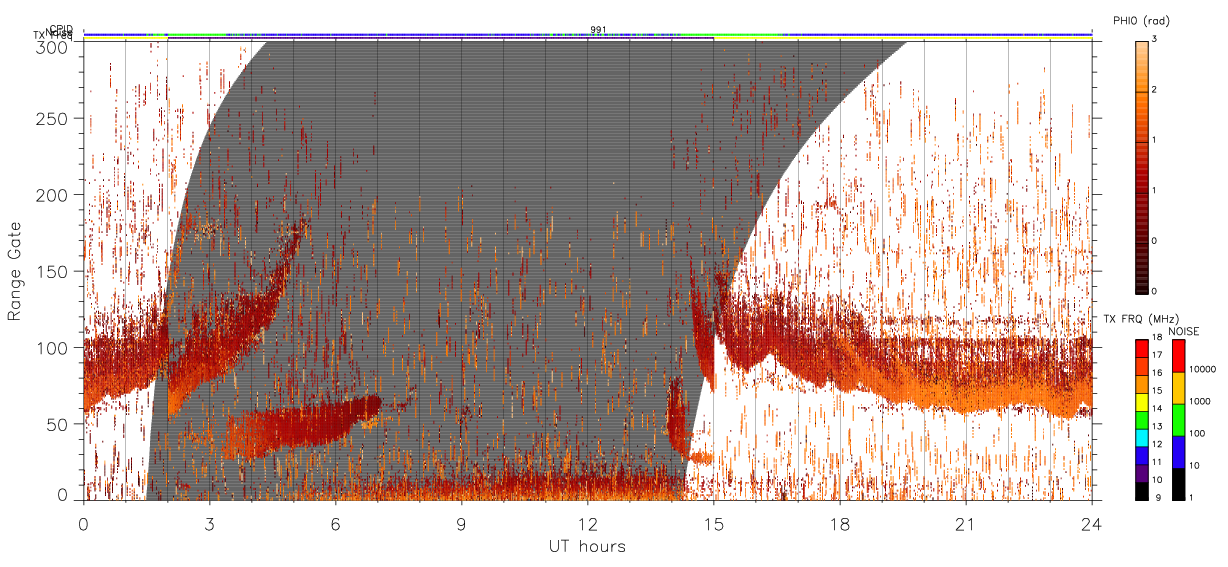Click the red swatch in TX FRQ legend

1141,347
